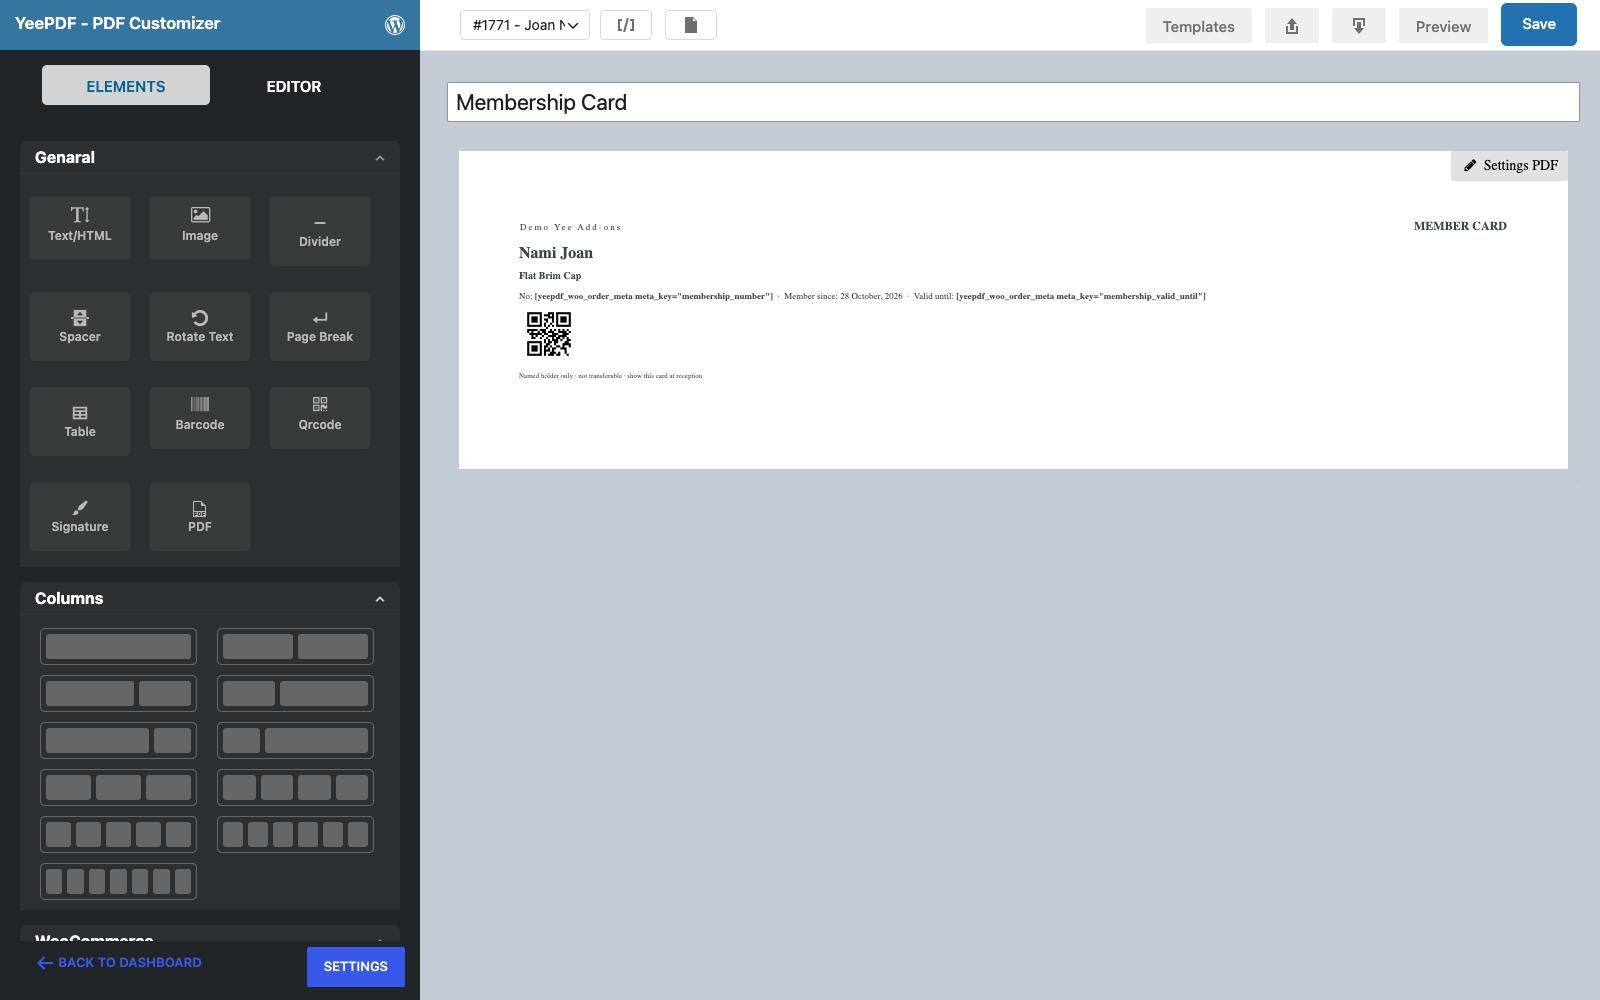Image resolution: width=1600 pixels, height=1000 pixels.
Task: Click the Preview button
Action: [x=1443, y=26]
